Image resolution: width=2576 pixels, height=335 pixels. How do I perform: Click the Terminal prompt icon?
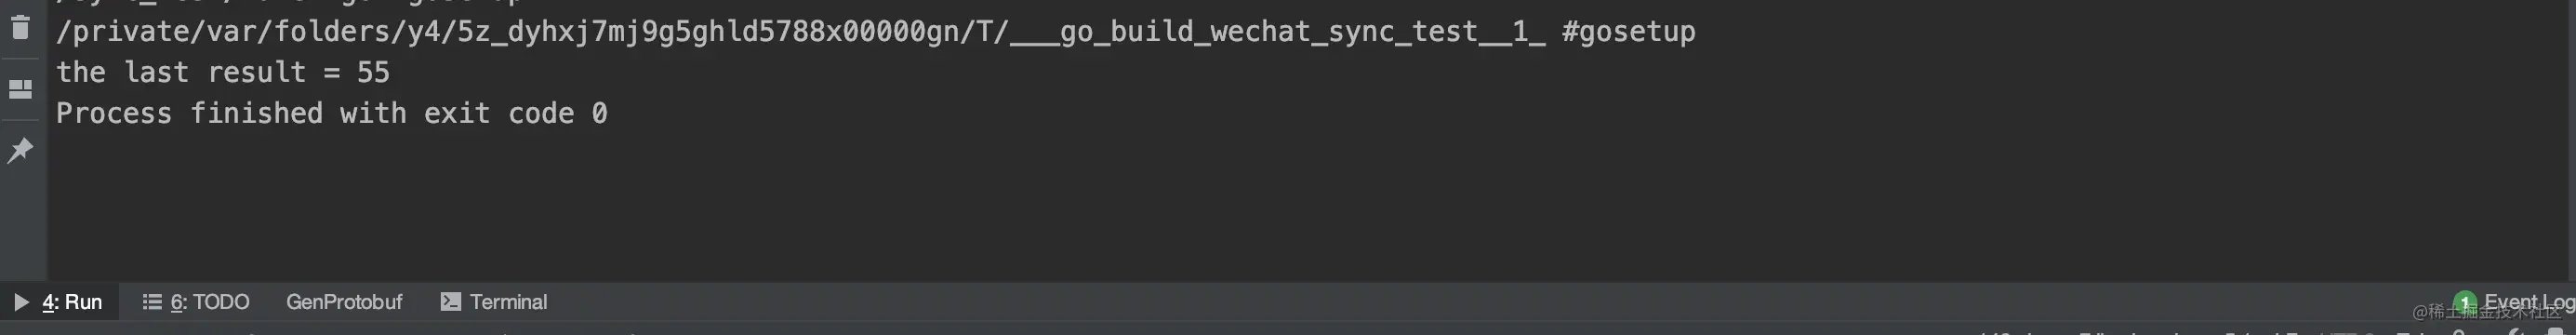(451, 302)
